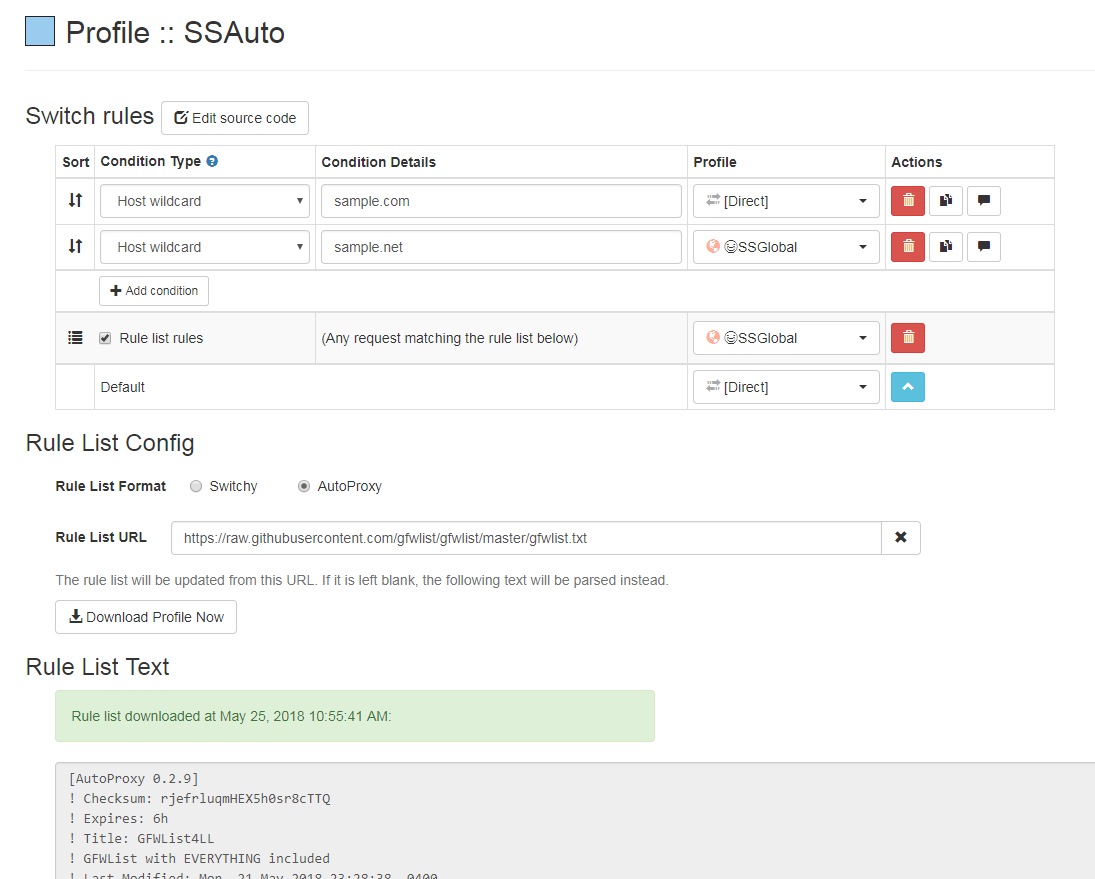Change the Default profile dropdown

pyautogui.click(x=786, y=387)
